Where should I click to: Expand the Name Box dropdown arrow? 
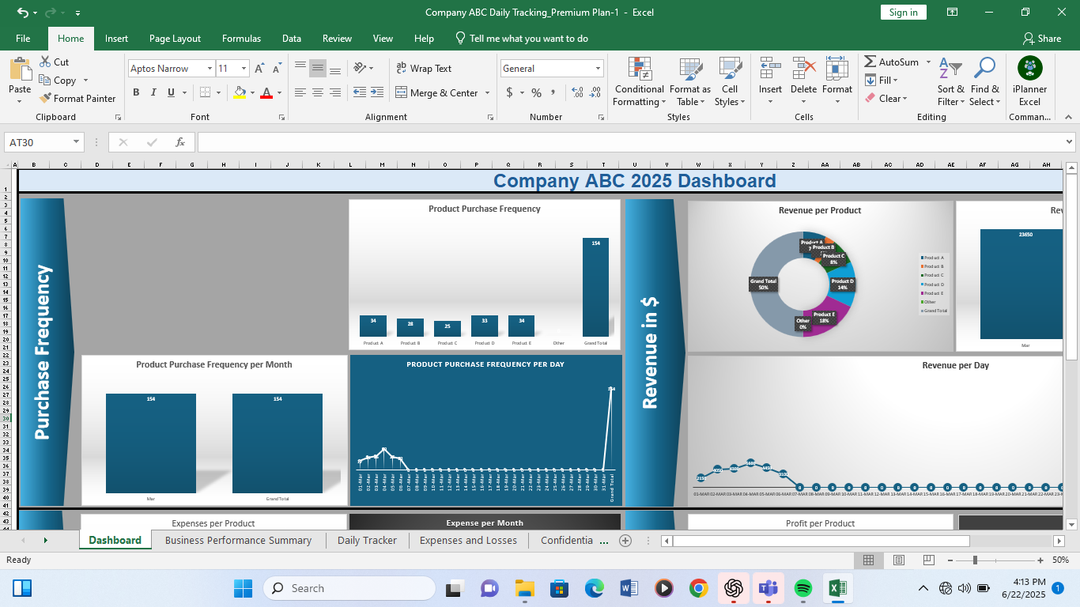[76, 142]
